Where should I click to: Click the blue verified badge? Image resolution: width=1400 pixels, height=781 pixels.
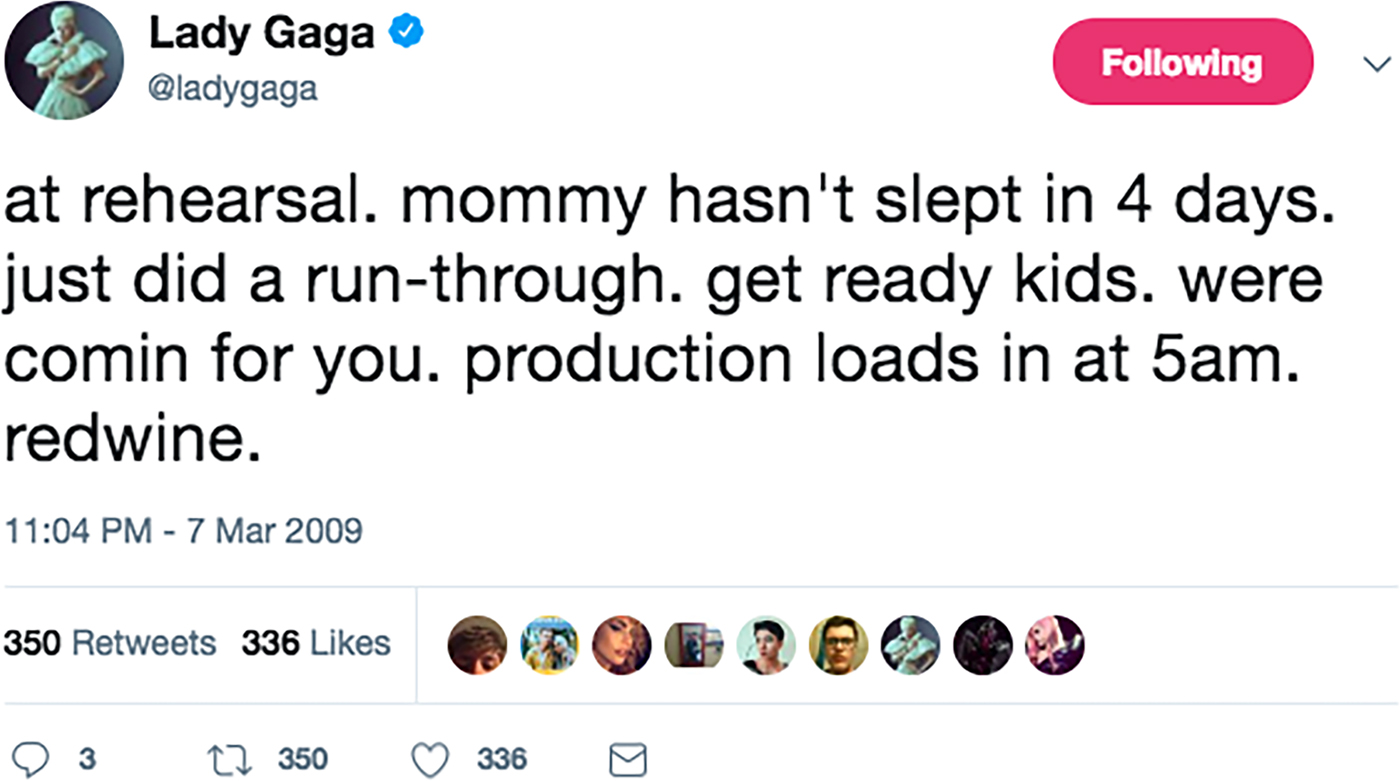[x=405, y=34]
